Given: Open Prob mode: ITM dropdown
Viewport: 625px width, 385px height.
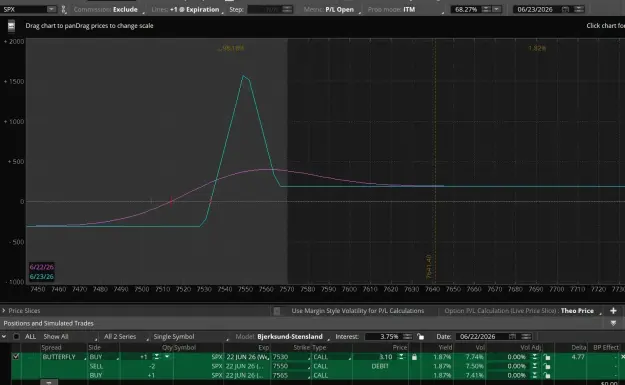Looking at the screenshot, I should tap(406, 9).
